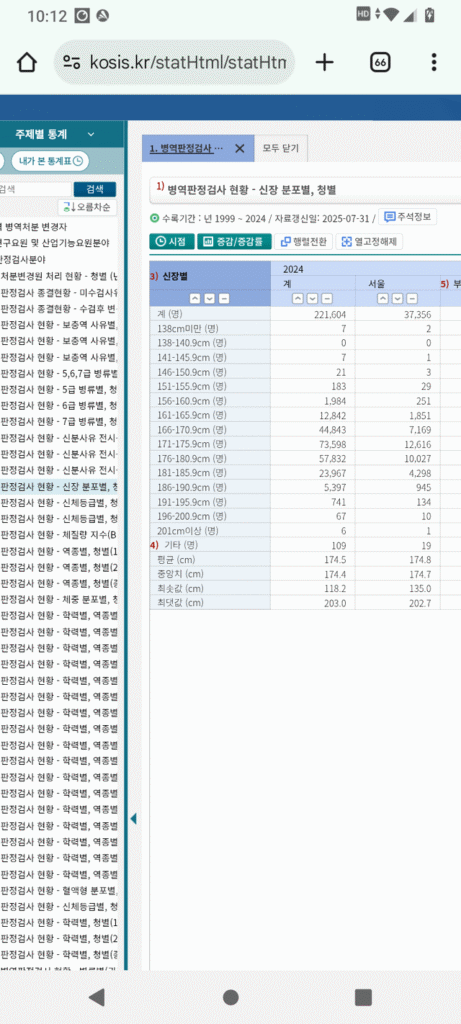Open 현황 - 5급 병류별 item
This screenshot has width=461, height=1024.
click(x=59, y=389)
